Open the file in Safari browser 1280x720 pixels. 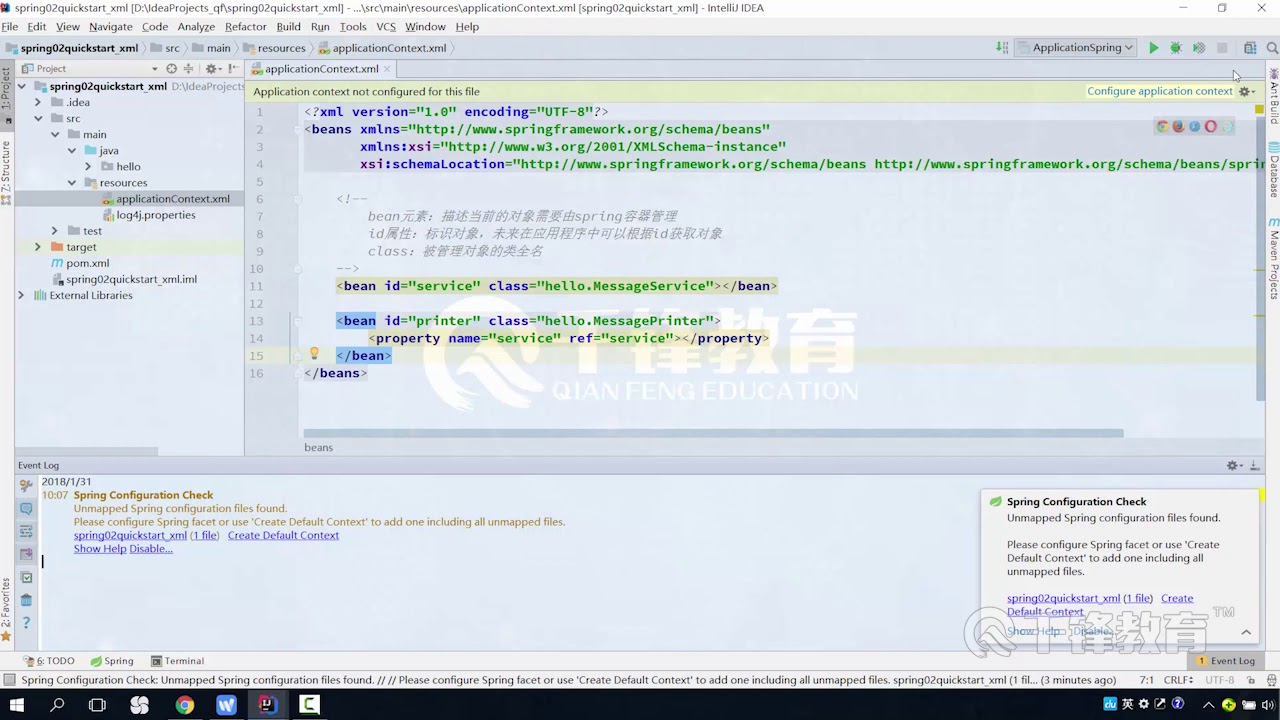coord(1194,127)
